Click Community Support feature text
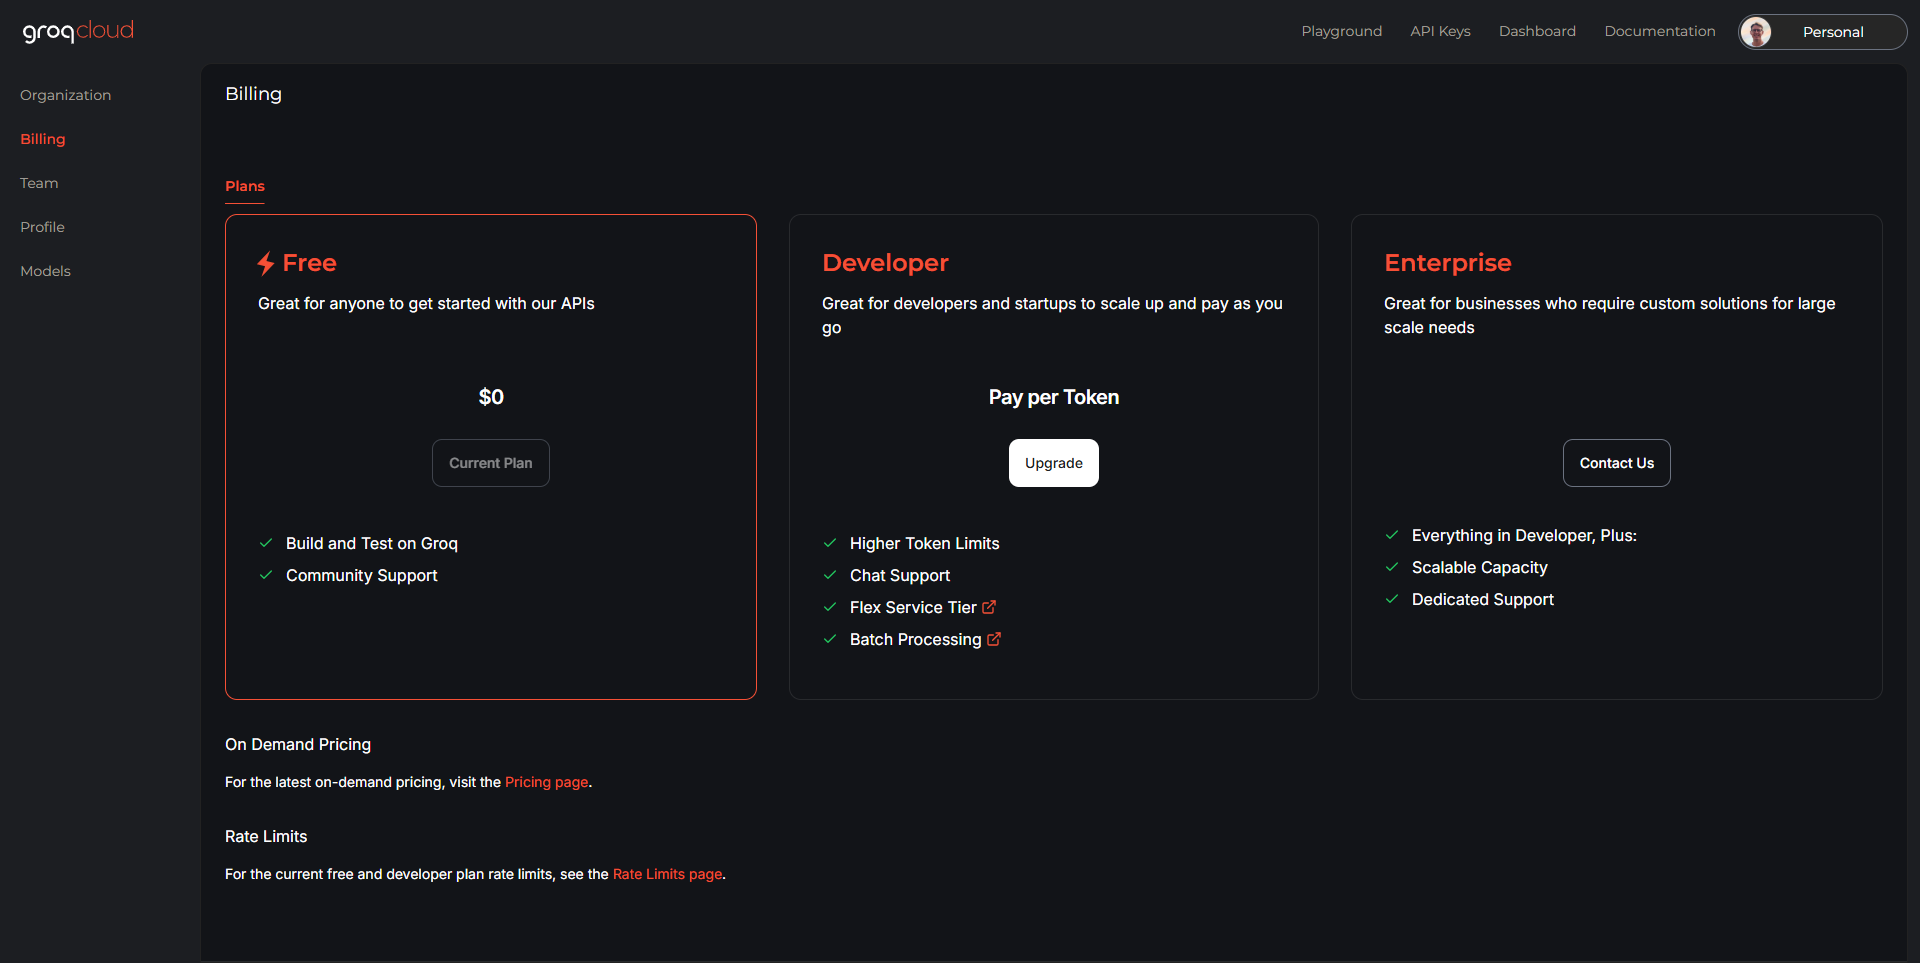The image size is (1920, 963). (x=362, y=575)
